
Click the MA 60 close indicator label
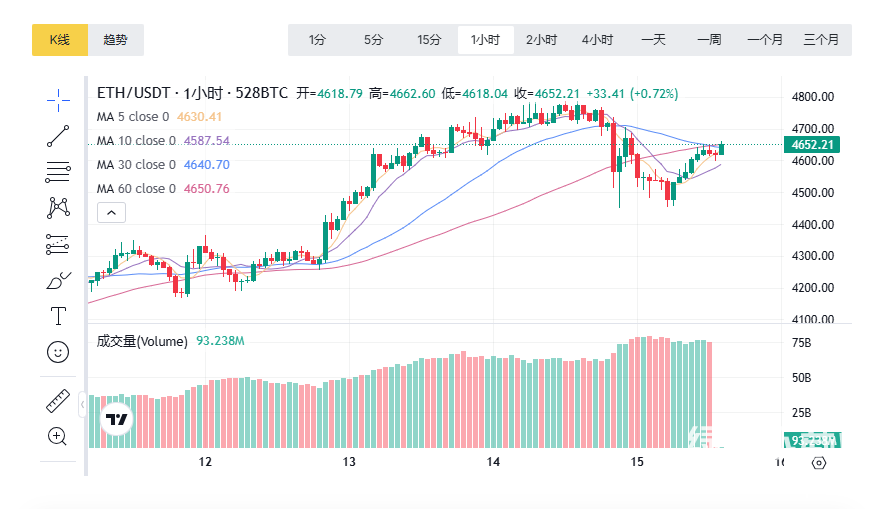(136, 189)
